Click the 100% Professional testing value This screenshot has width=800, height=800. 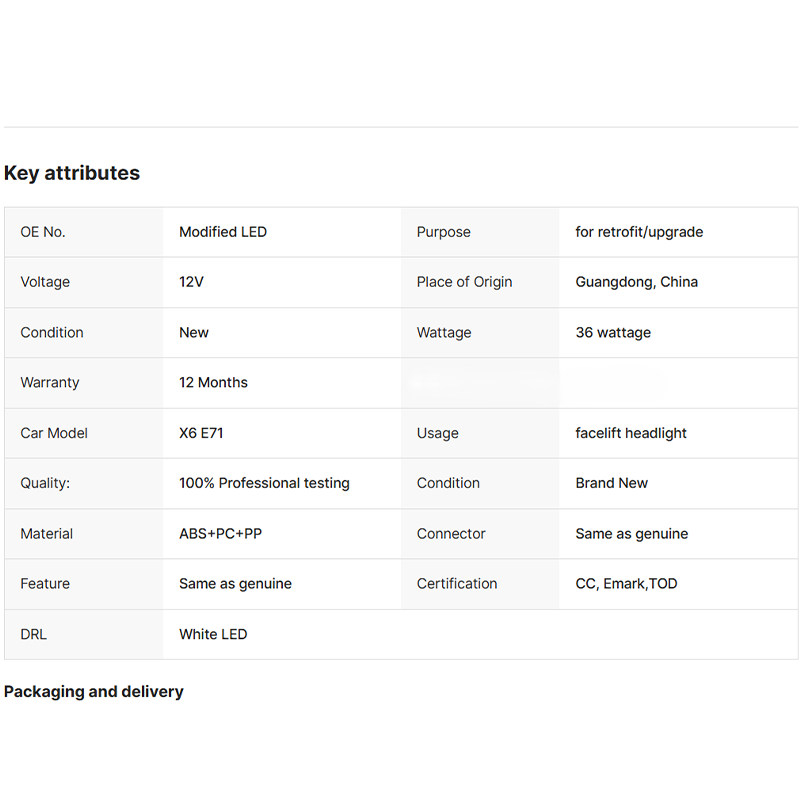tap(264, 483)
